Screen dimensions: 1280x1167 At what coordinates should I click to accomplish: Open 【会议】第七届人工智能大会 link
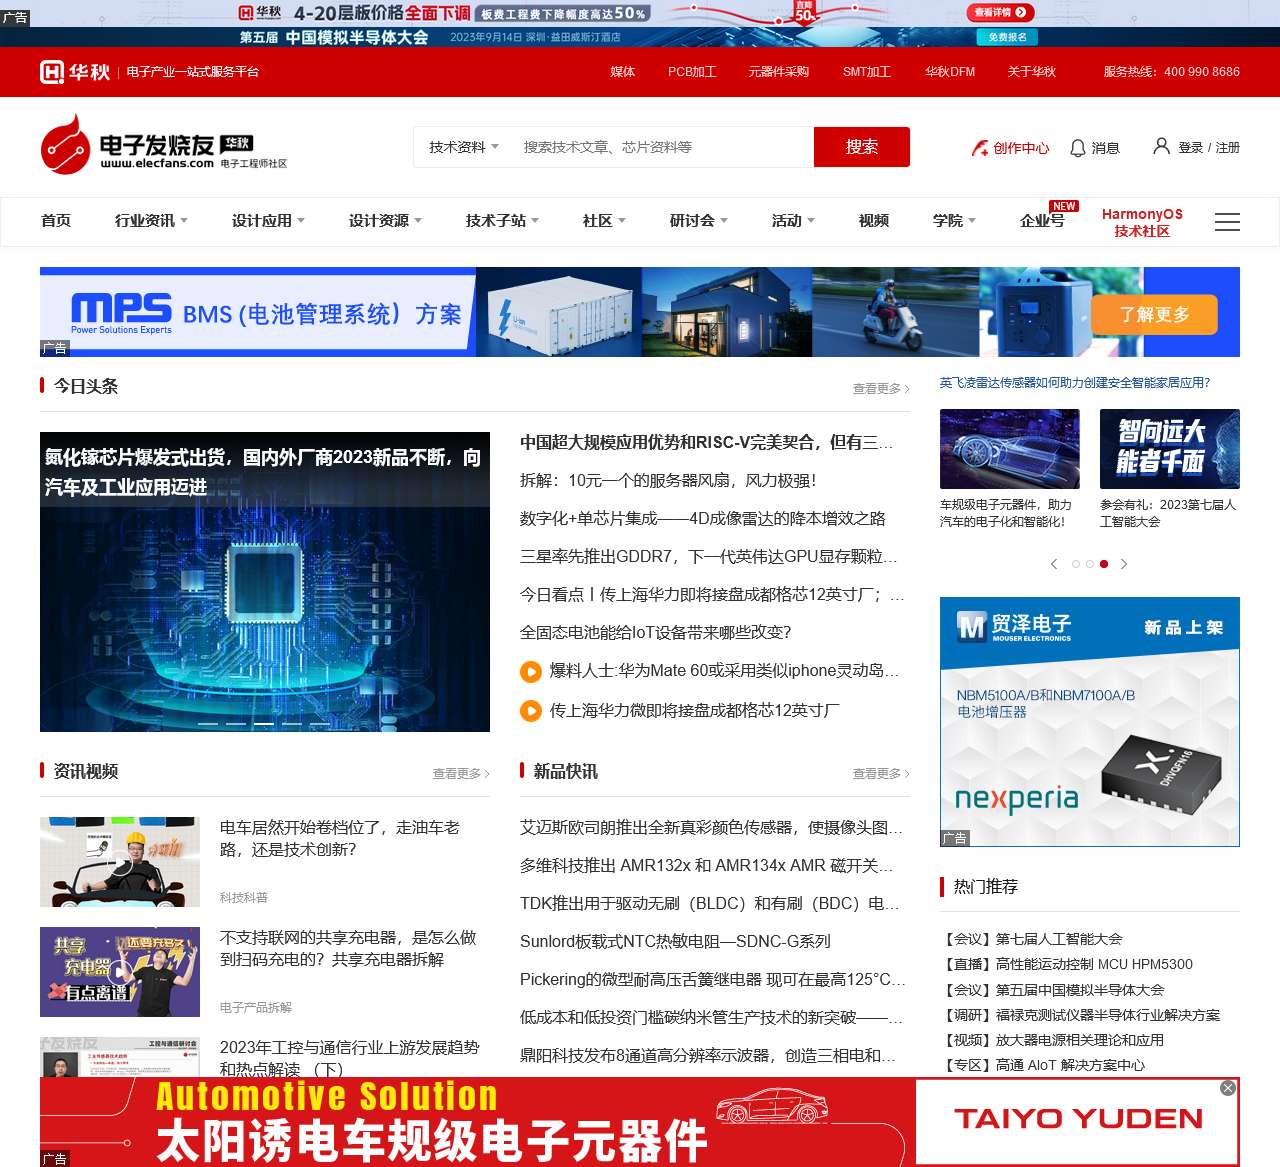[x=1032, y=939]
